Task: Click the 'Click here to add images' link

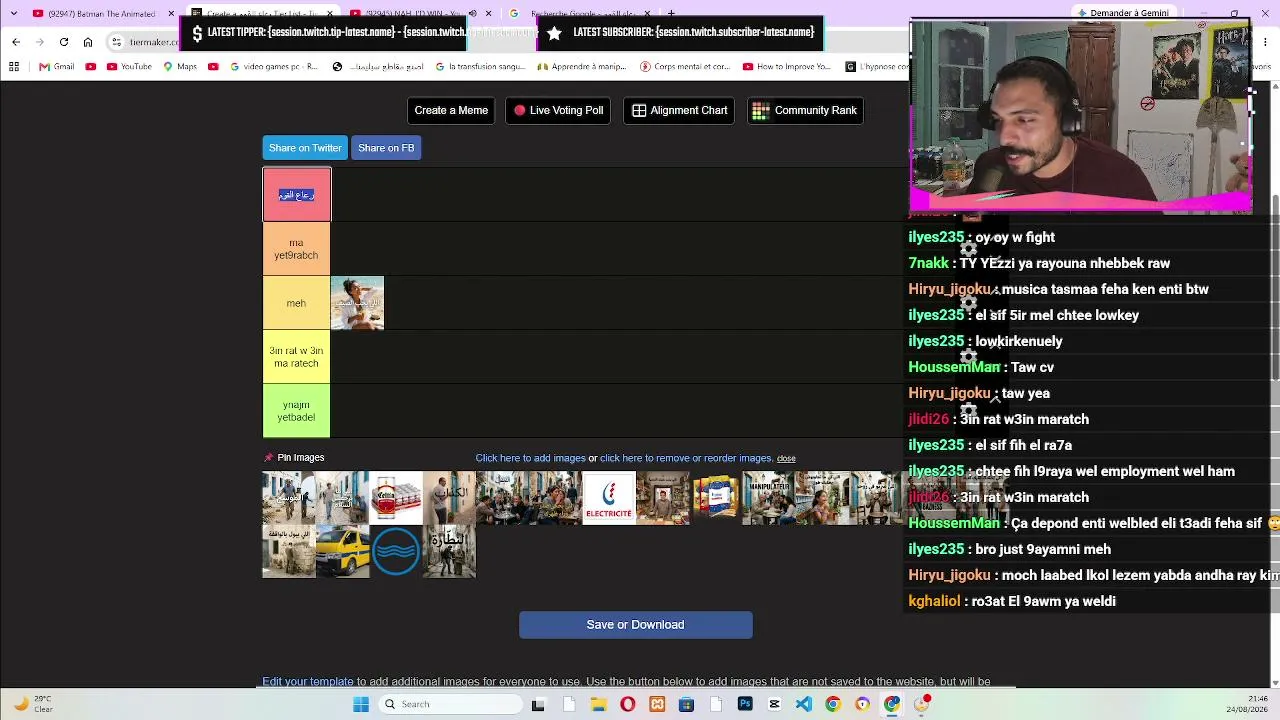Action: 530,458
